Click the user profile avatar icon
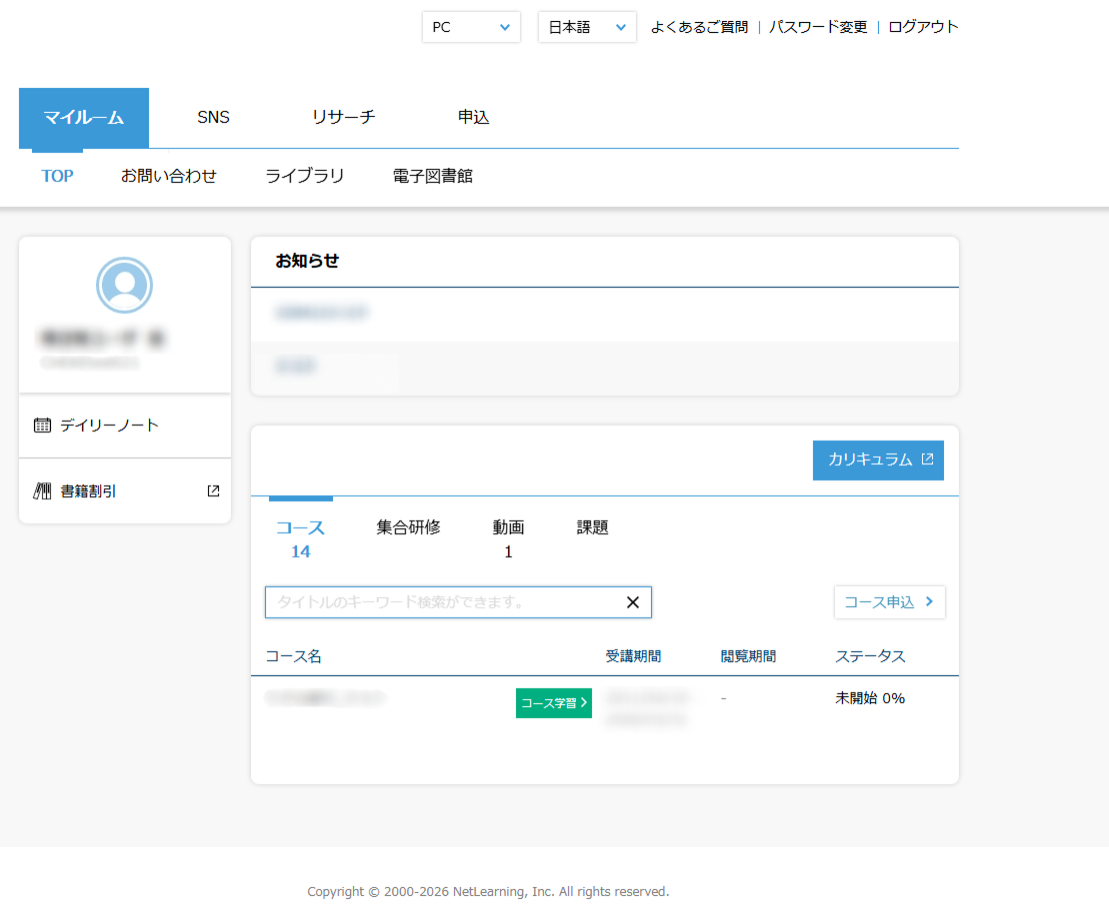This screenshot has width=1109, height=910. click(x=124, y=285)
